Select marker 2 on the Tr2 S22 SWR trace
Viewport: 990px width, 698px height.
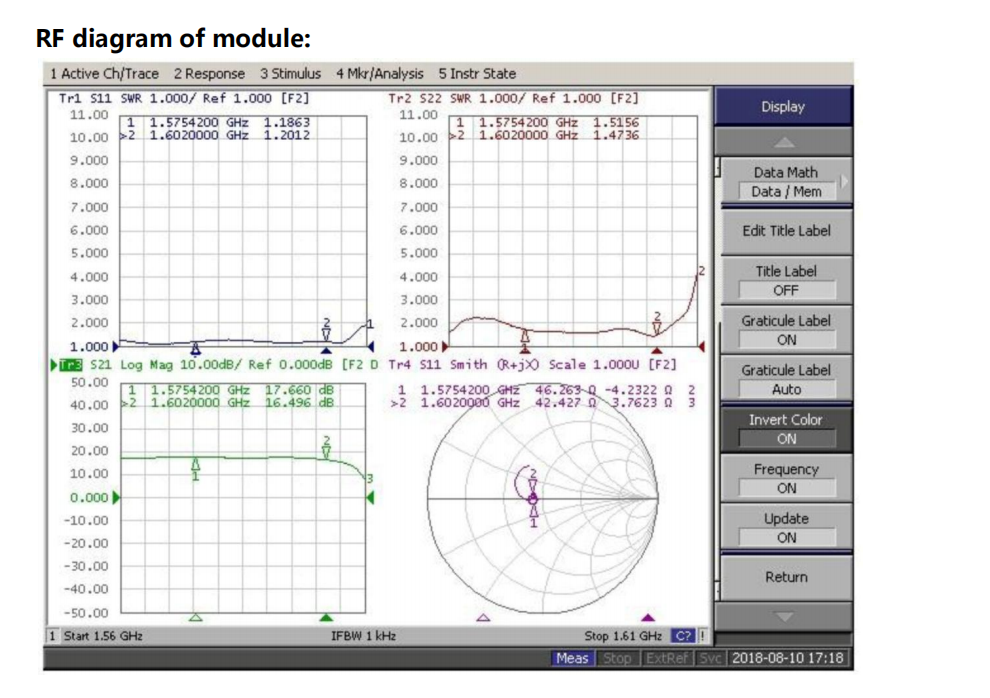pyautogui.click(x=657, y=323)
